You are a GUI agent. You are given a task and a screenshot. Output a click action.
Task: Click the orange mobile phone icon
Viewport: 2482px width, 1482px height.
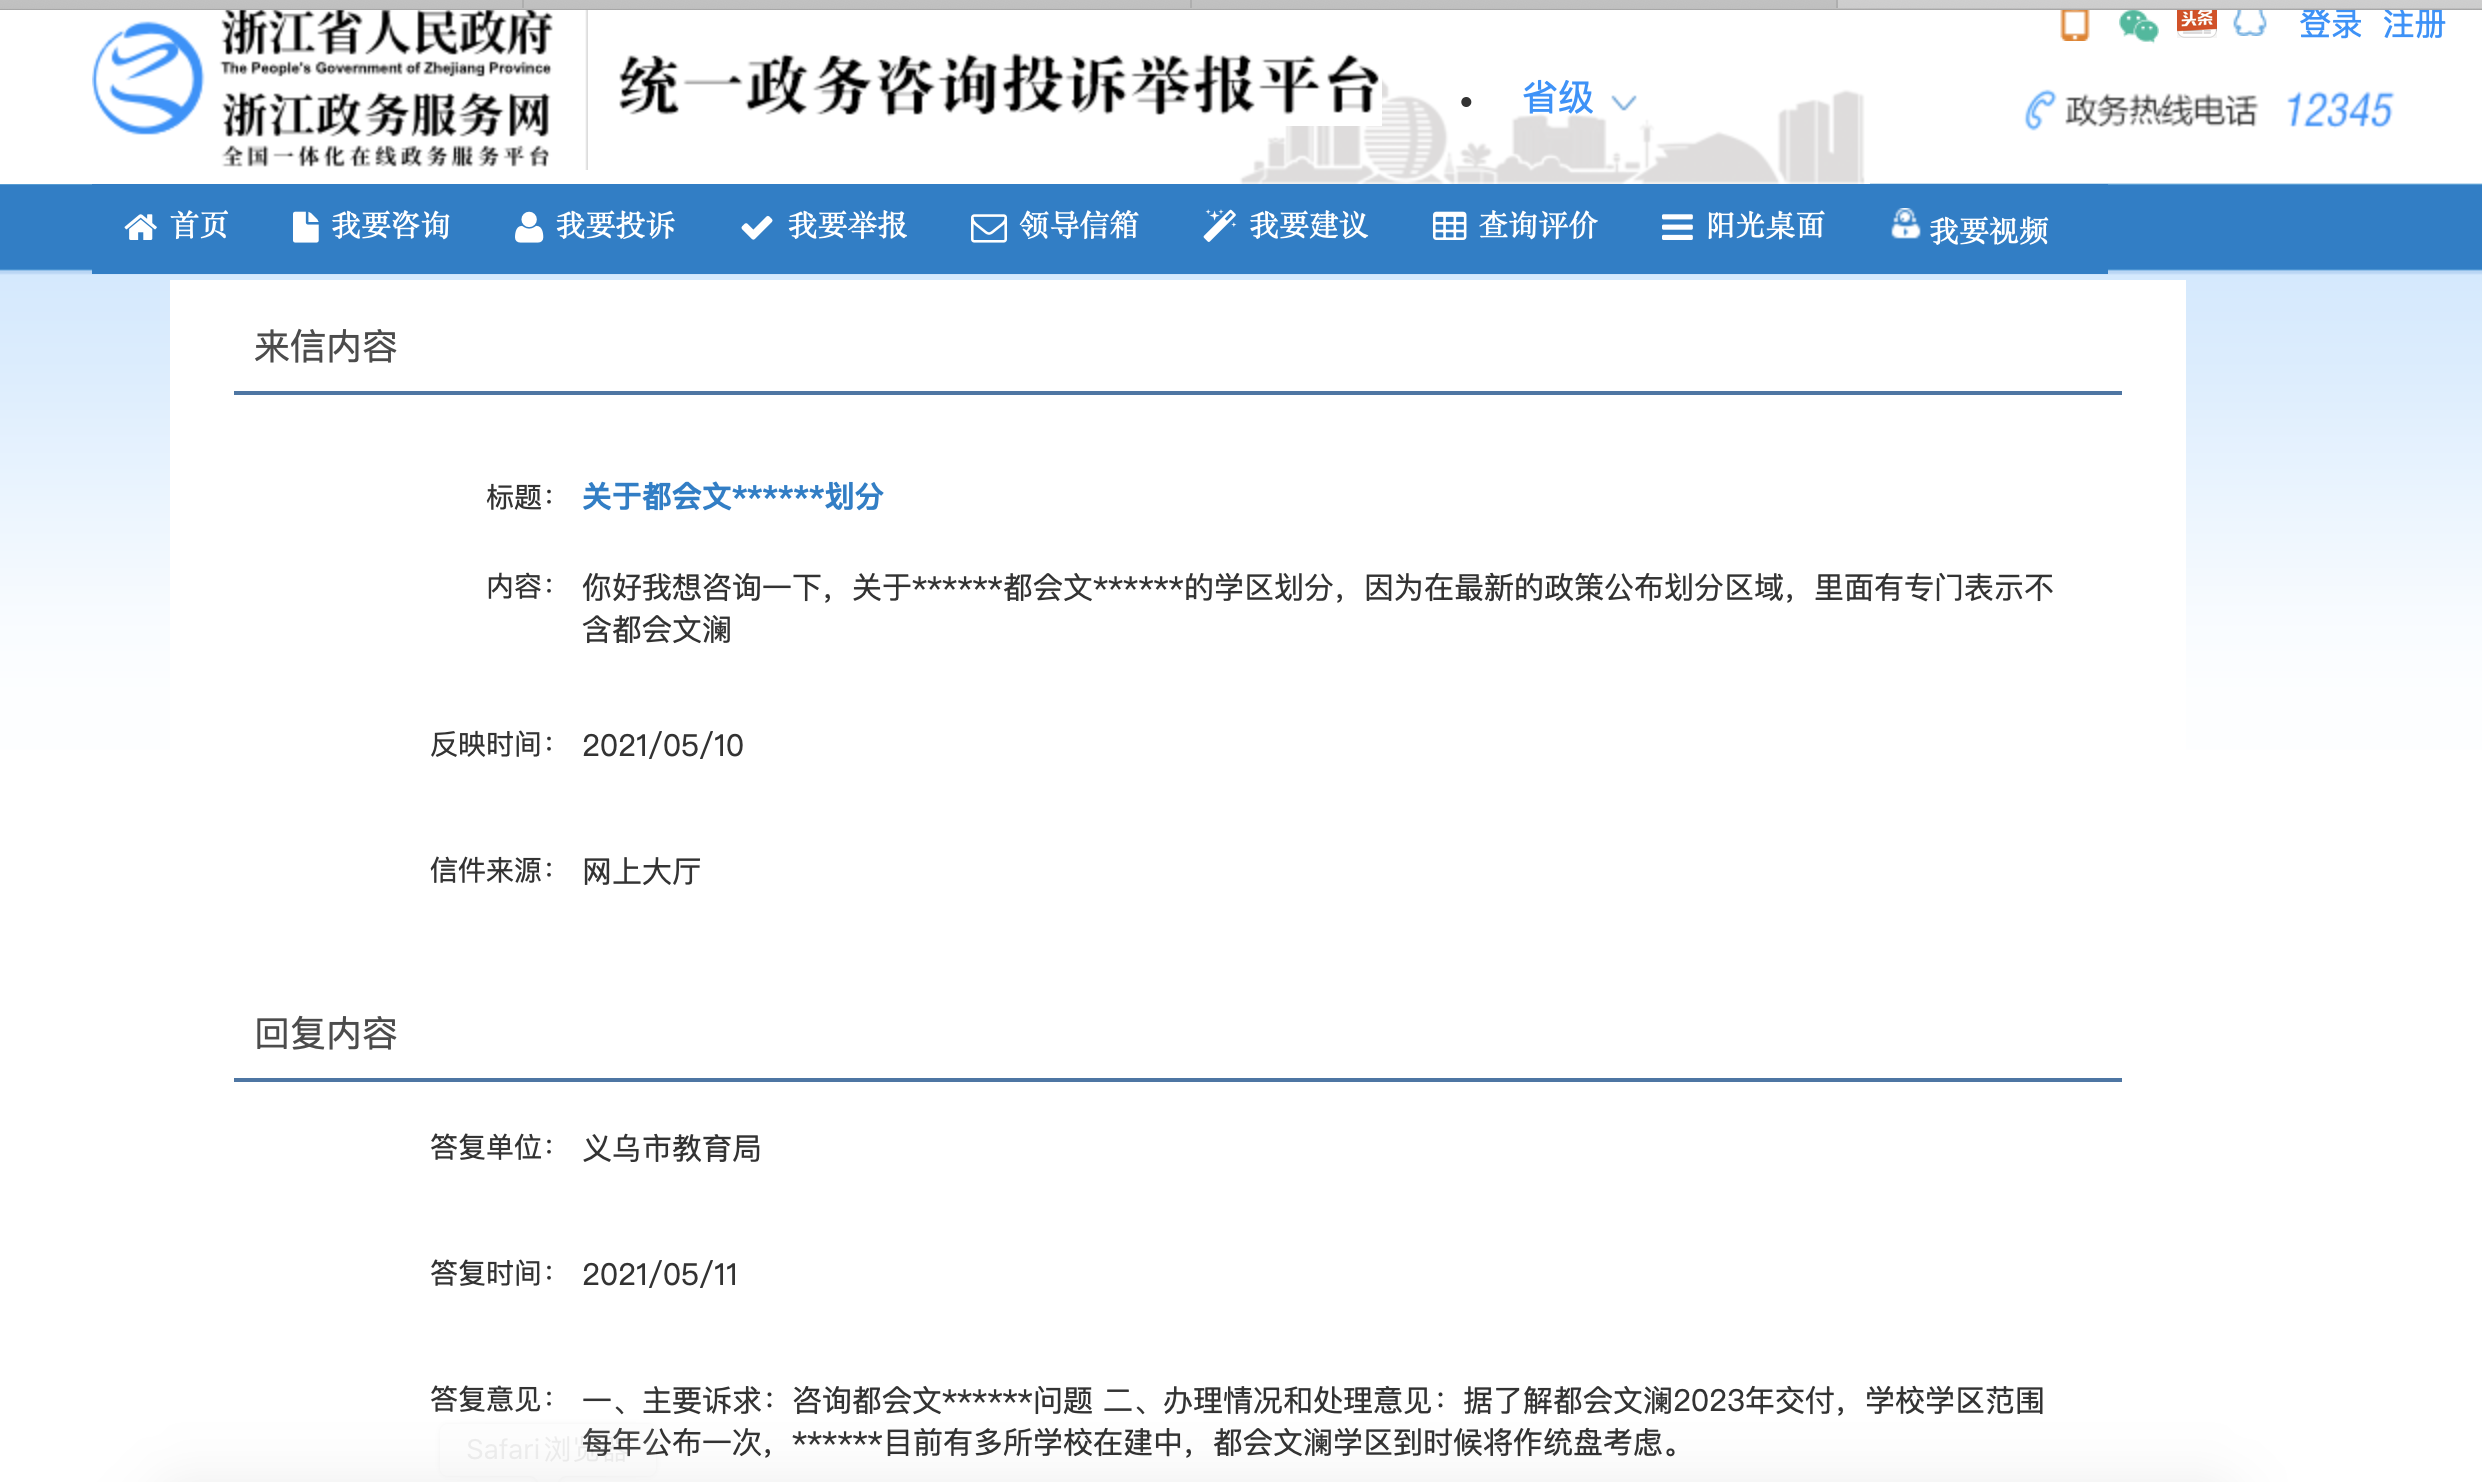coord(2075,24)
